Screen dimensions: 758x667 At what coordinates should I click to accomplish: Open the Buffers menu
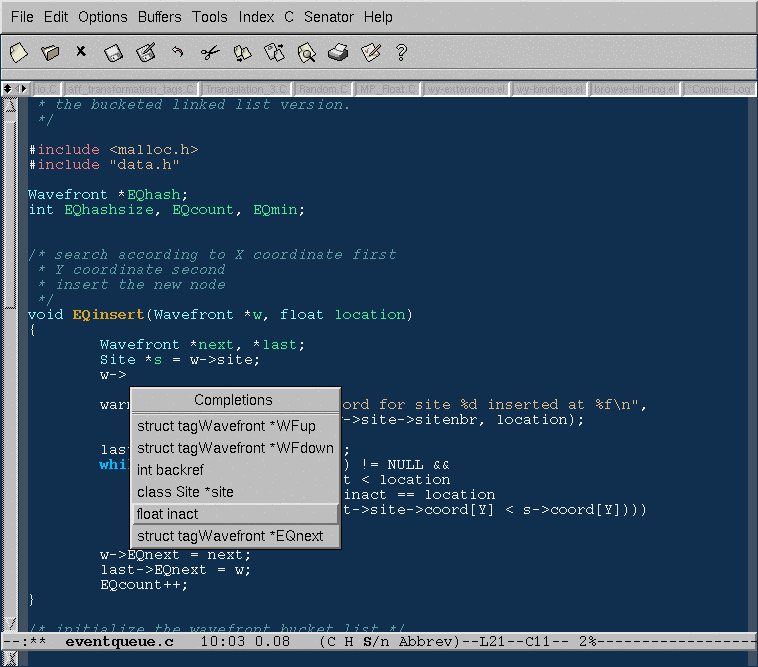point(160,17)
